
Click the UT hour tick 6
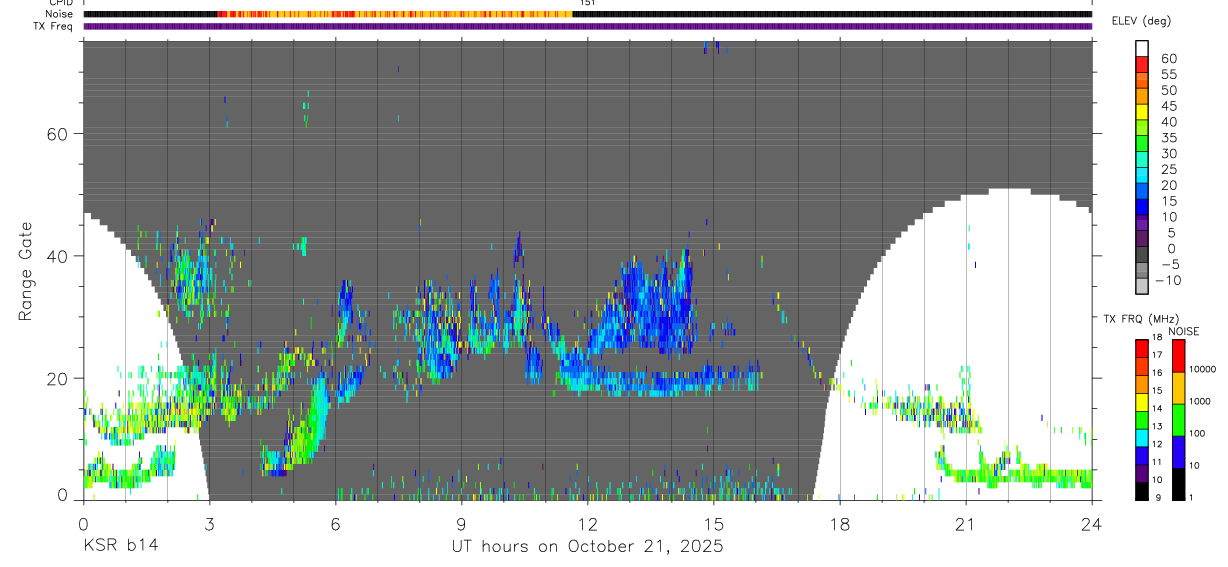pos(335,523)
